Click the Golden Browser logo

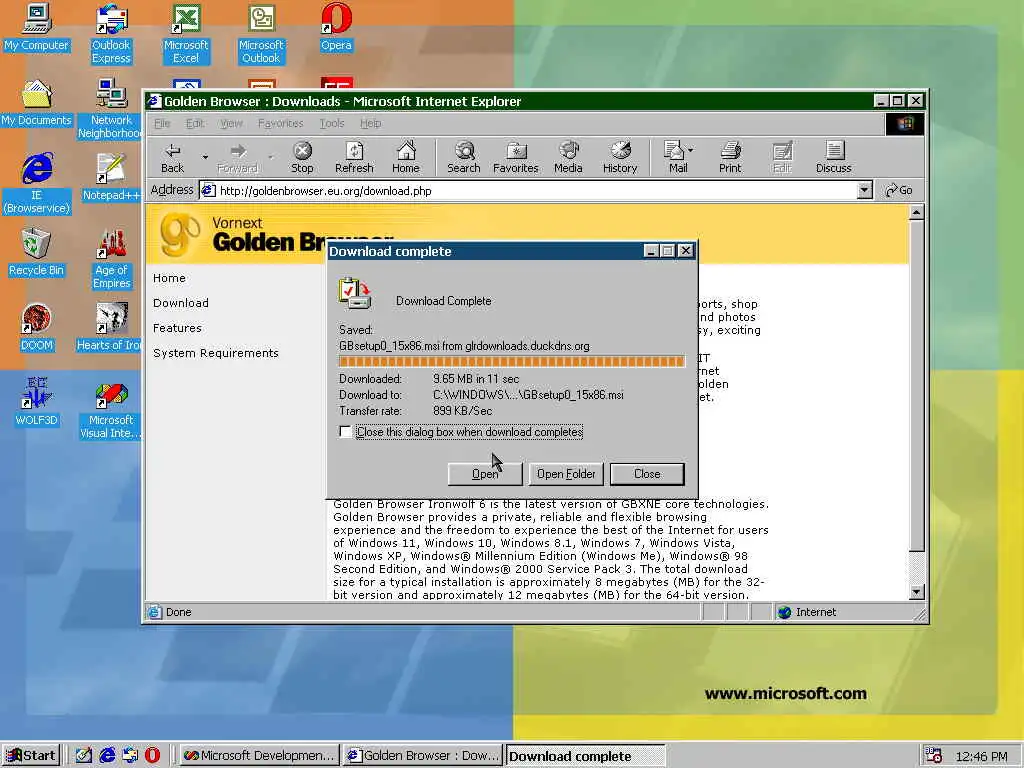pos(180,234)
